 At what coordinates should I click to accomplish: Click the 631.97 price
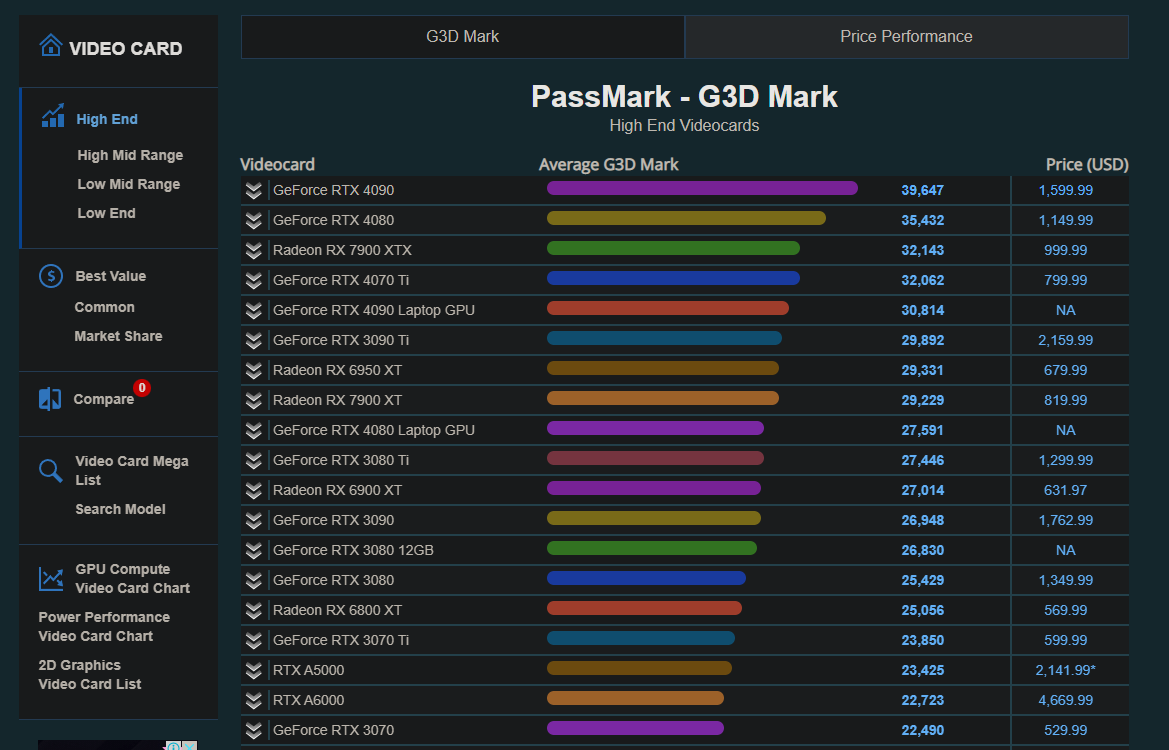pyautogui.click(x=1065, y=490)
